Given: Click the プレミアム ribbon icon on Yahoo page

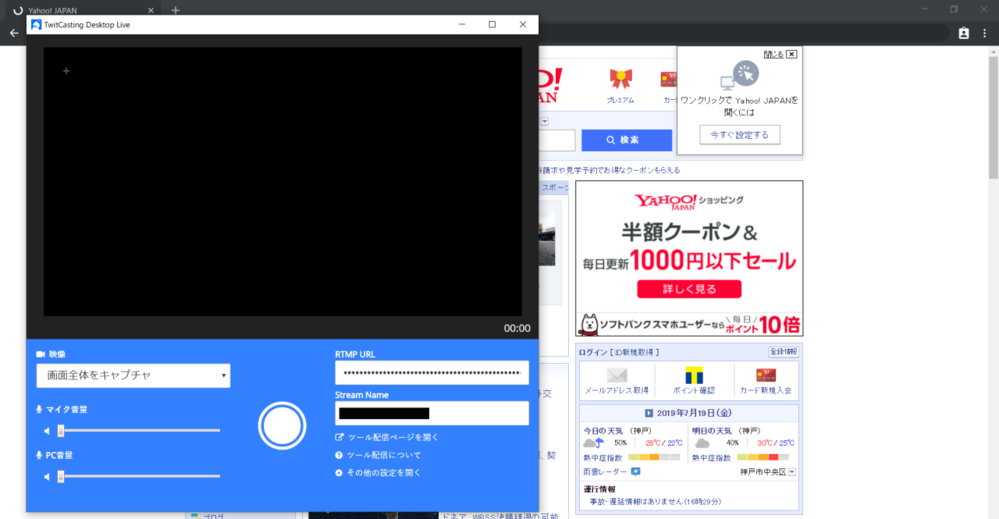Looking at the screenshot, I should pos(621,79).
